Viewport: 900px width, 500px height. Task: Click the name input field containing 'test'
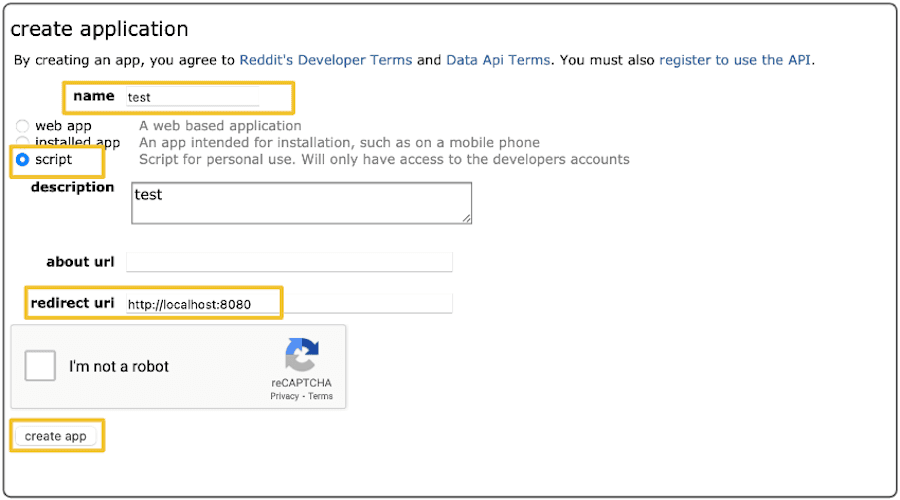pos(192,98)
